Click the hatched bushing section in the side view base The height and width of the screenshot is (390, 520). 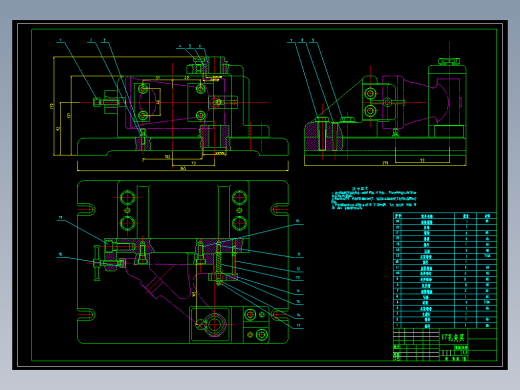(323, 136)
